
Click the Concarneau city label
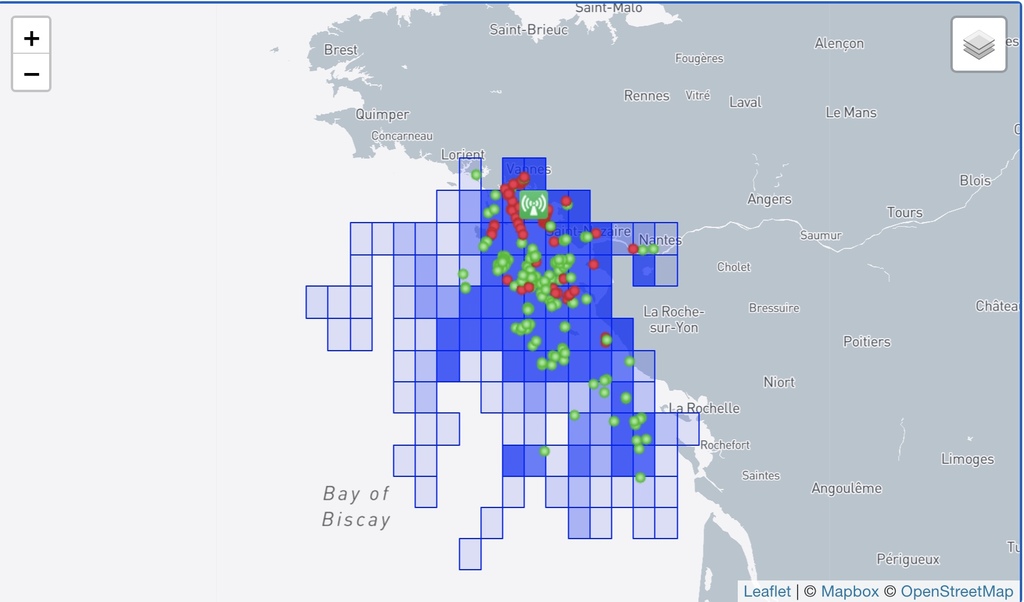click(402, 136)
